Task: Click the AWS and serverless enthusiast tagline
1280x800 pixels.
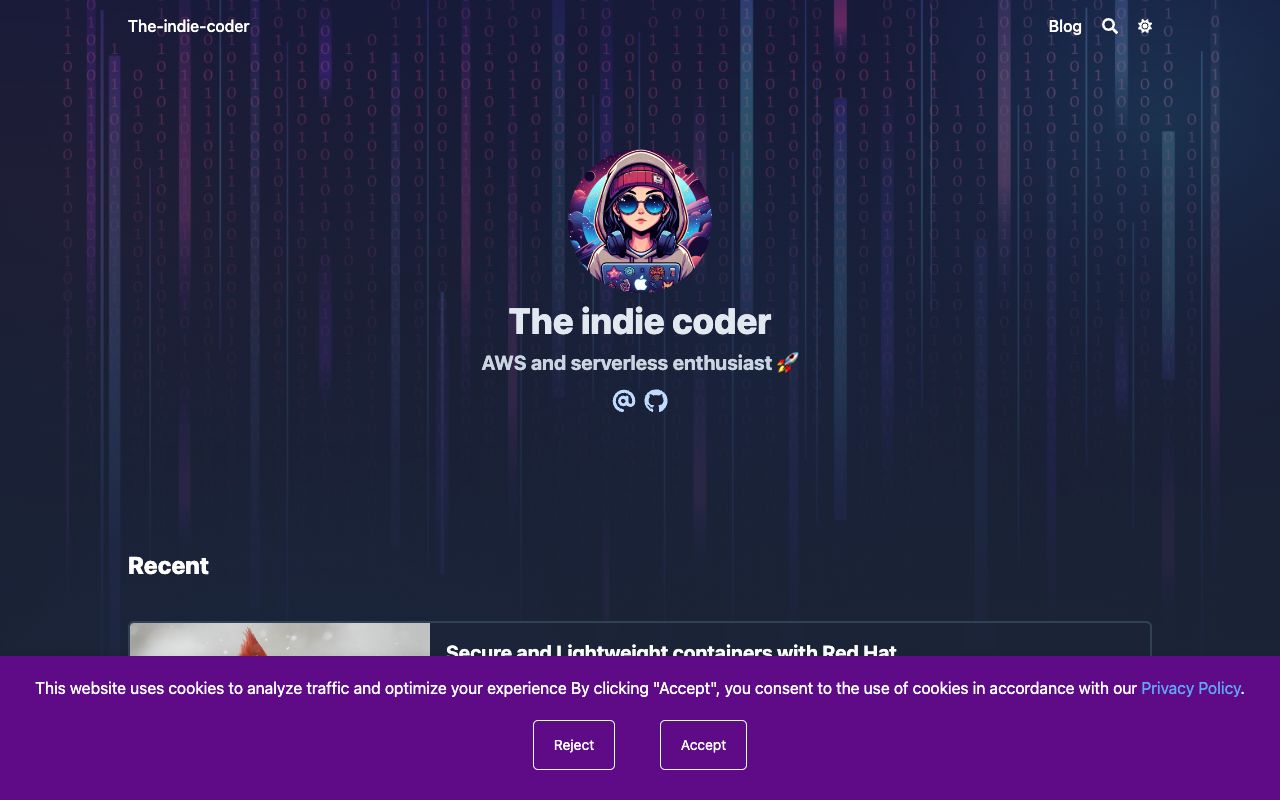Action: (x=627, y=363)
